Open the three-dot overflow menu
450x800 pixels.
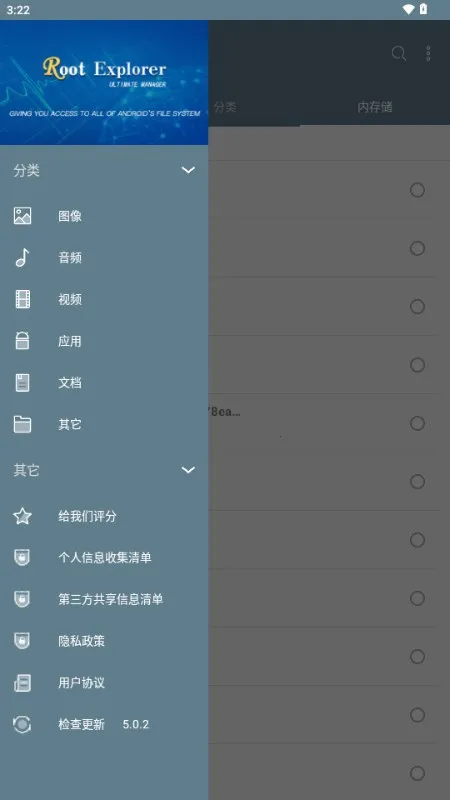[x=428, y=53]
